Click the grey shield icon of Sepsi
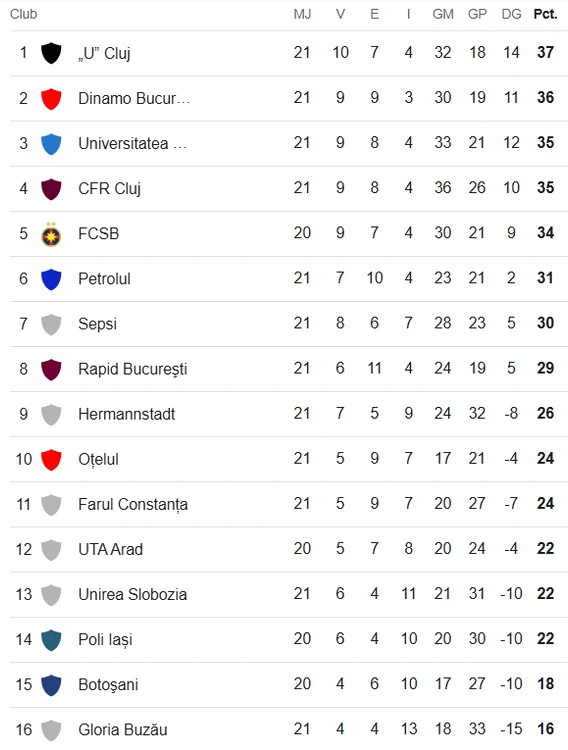This screenshot has width=568, height=750. (x=51, y=324)
